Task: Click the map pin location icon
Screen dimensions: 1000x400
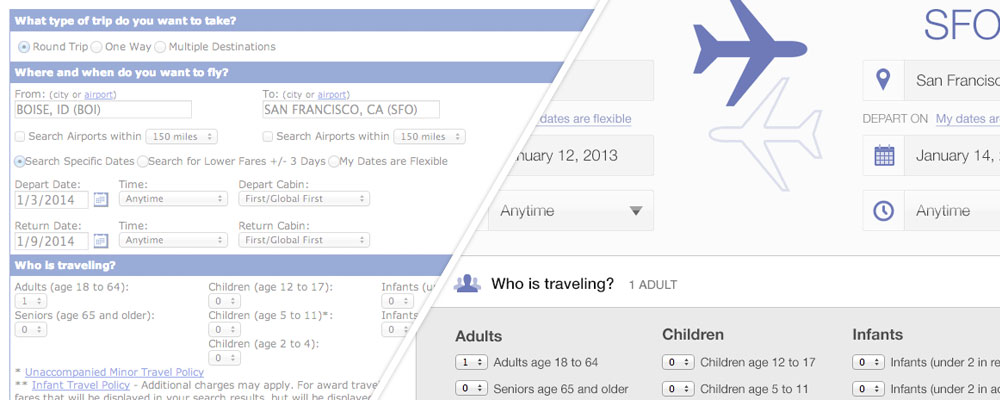Action: pyautogui.click(x=883, y=79)
